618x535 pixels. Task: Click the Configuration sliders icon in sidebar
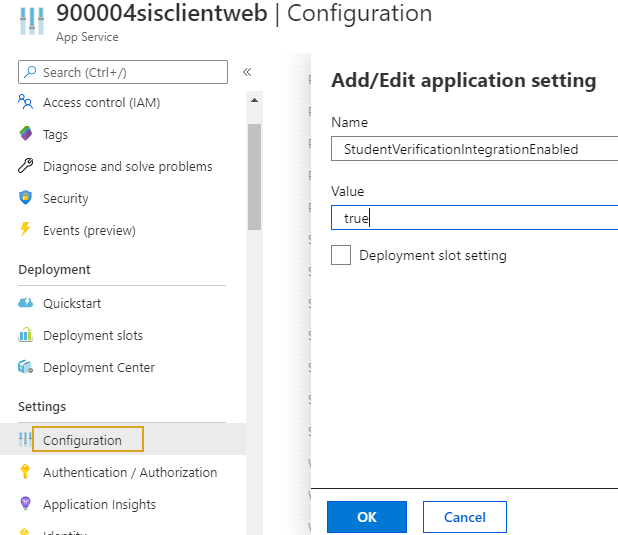point(25,440)
